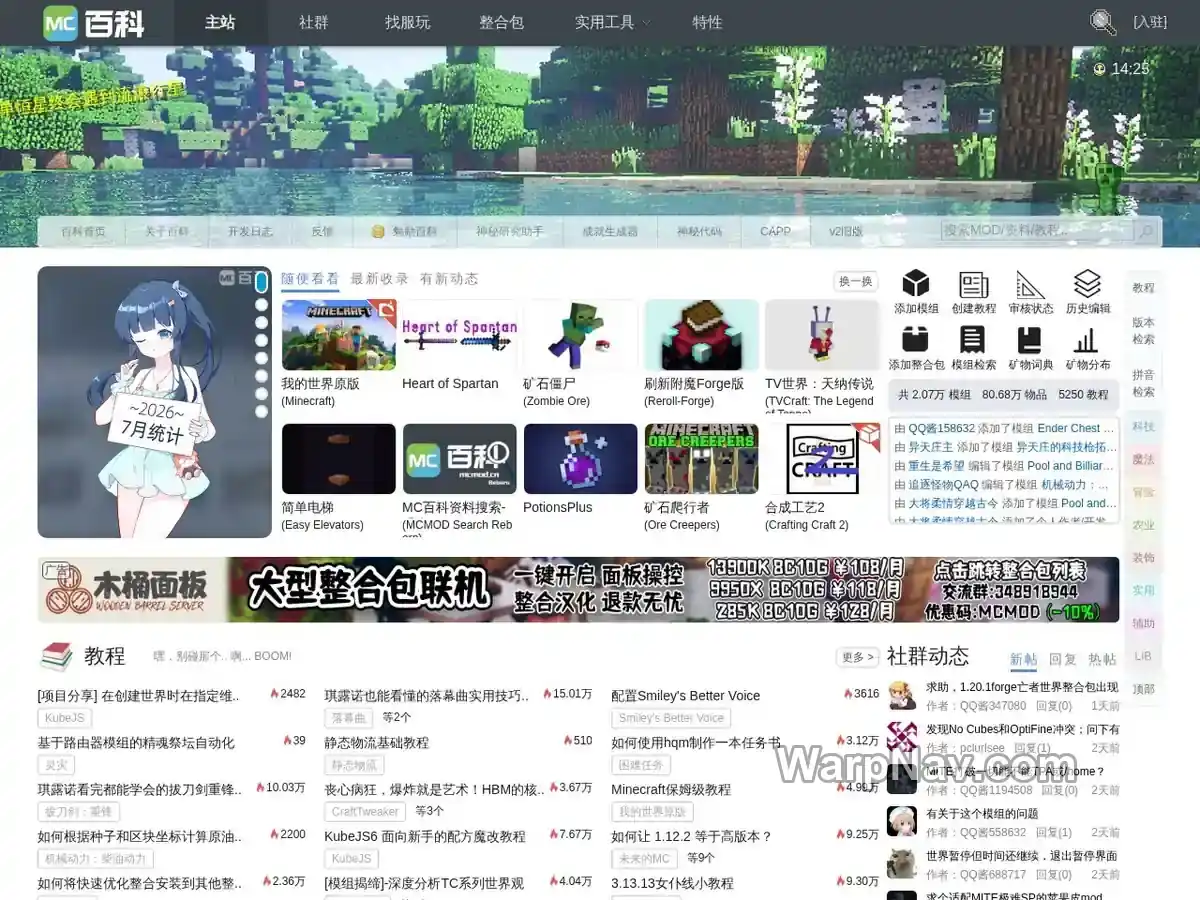Open 简单电梯 (Easy Elevators) thumbnail
This screenshot has width=1200, height=900.
tap(339, 459)
